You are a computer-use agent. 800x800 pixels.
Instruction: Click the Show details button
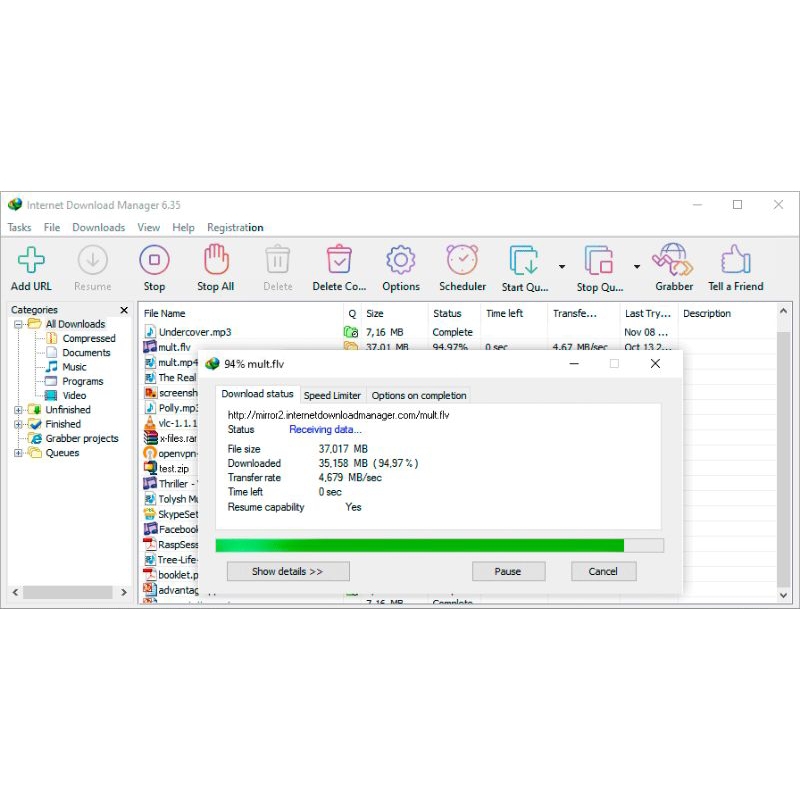coord(288,571)
